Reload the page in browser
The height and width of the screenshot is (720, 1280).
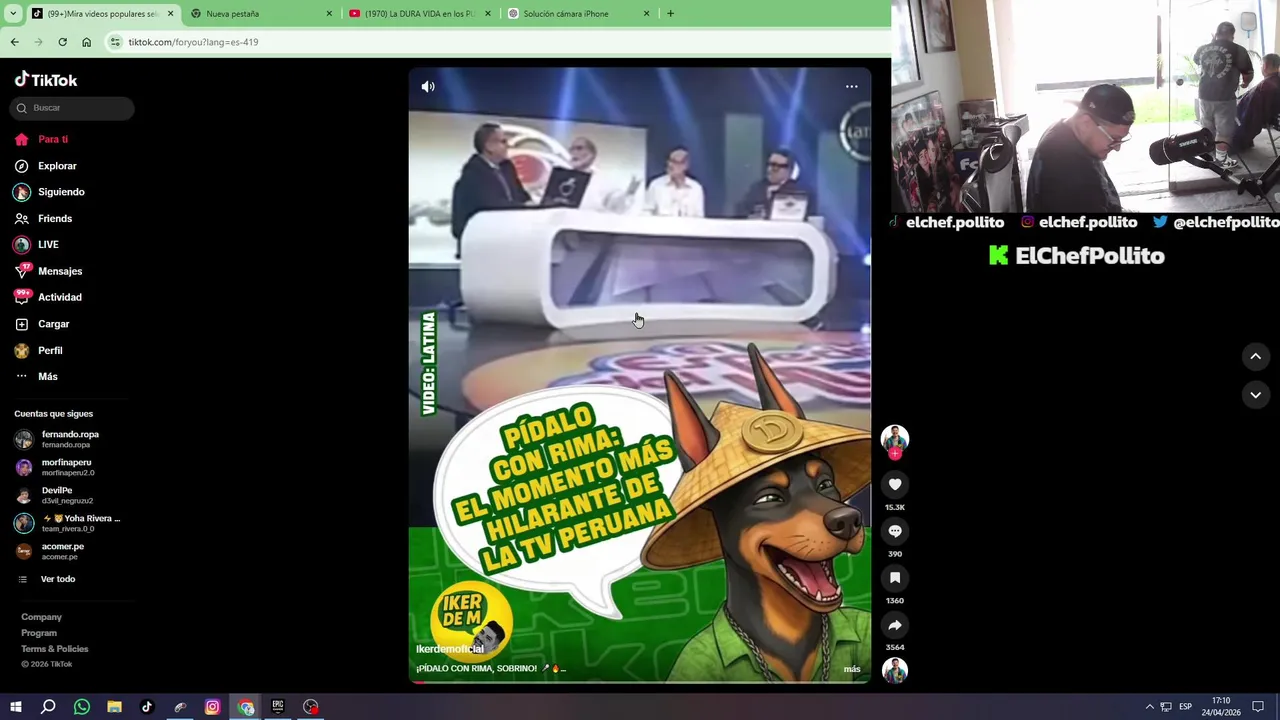(62, 42)
